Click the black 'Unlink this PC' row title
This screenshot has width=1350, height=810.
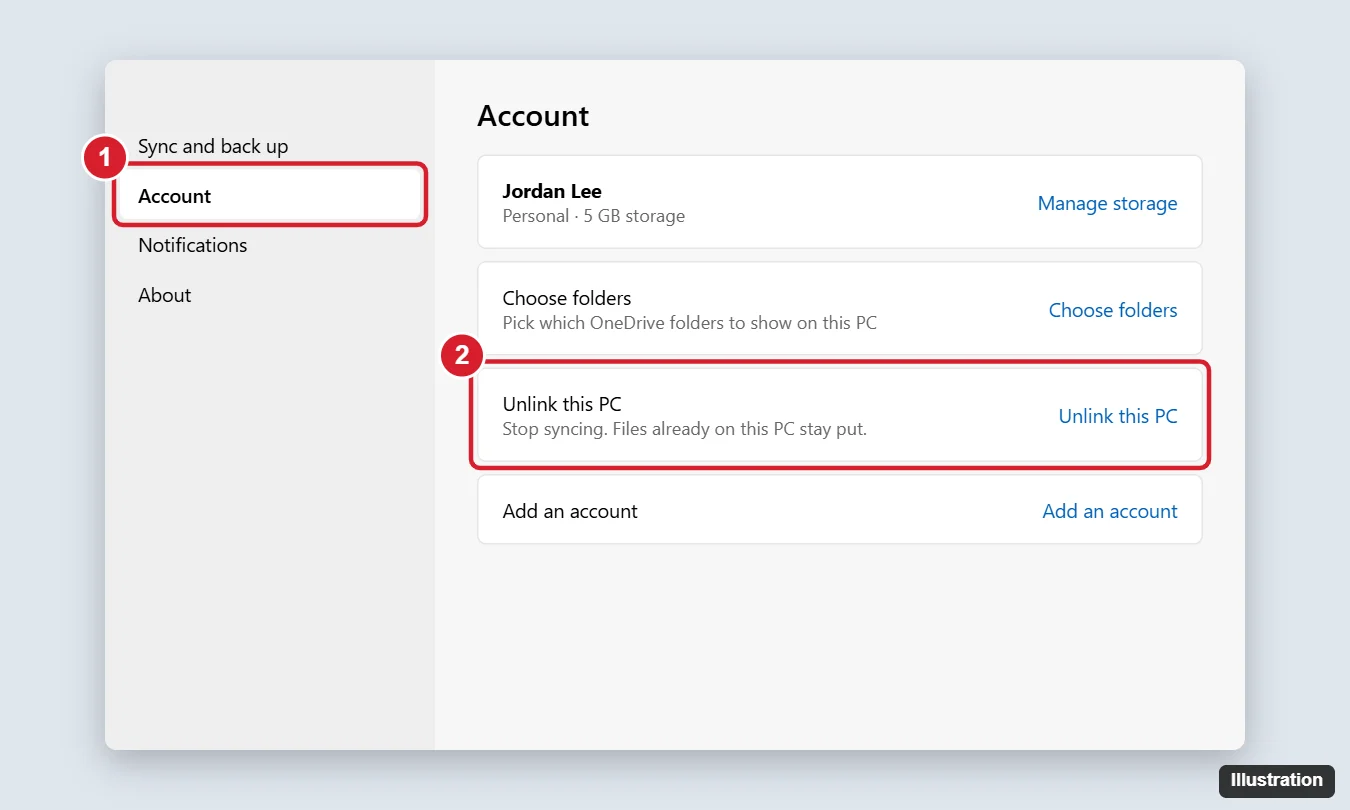[x=562, y=404]
